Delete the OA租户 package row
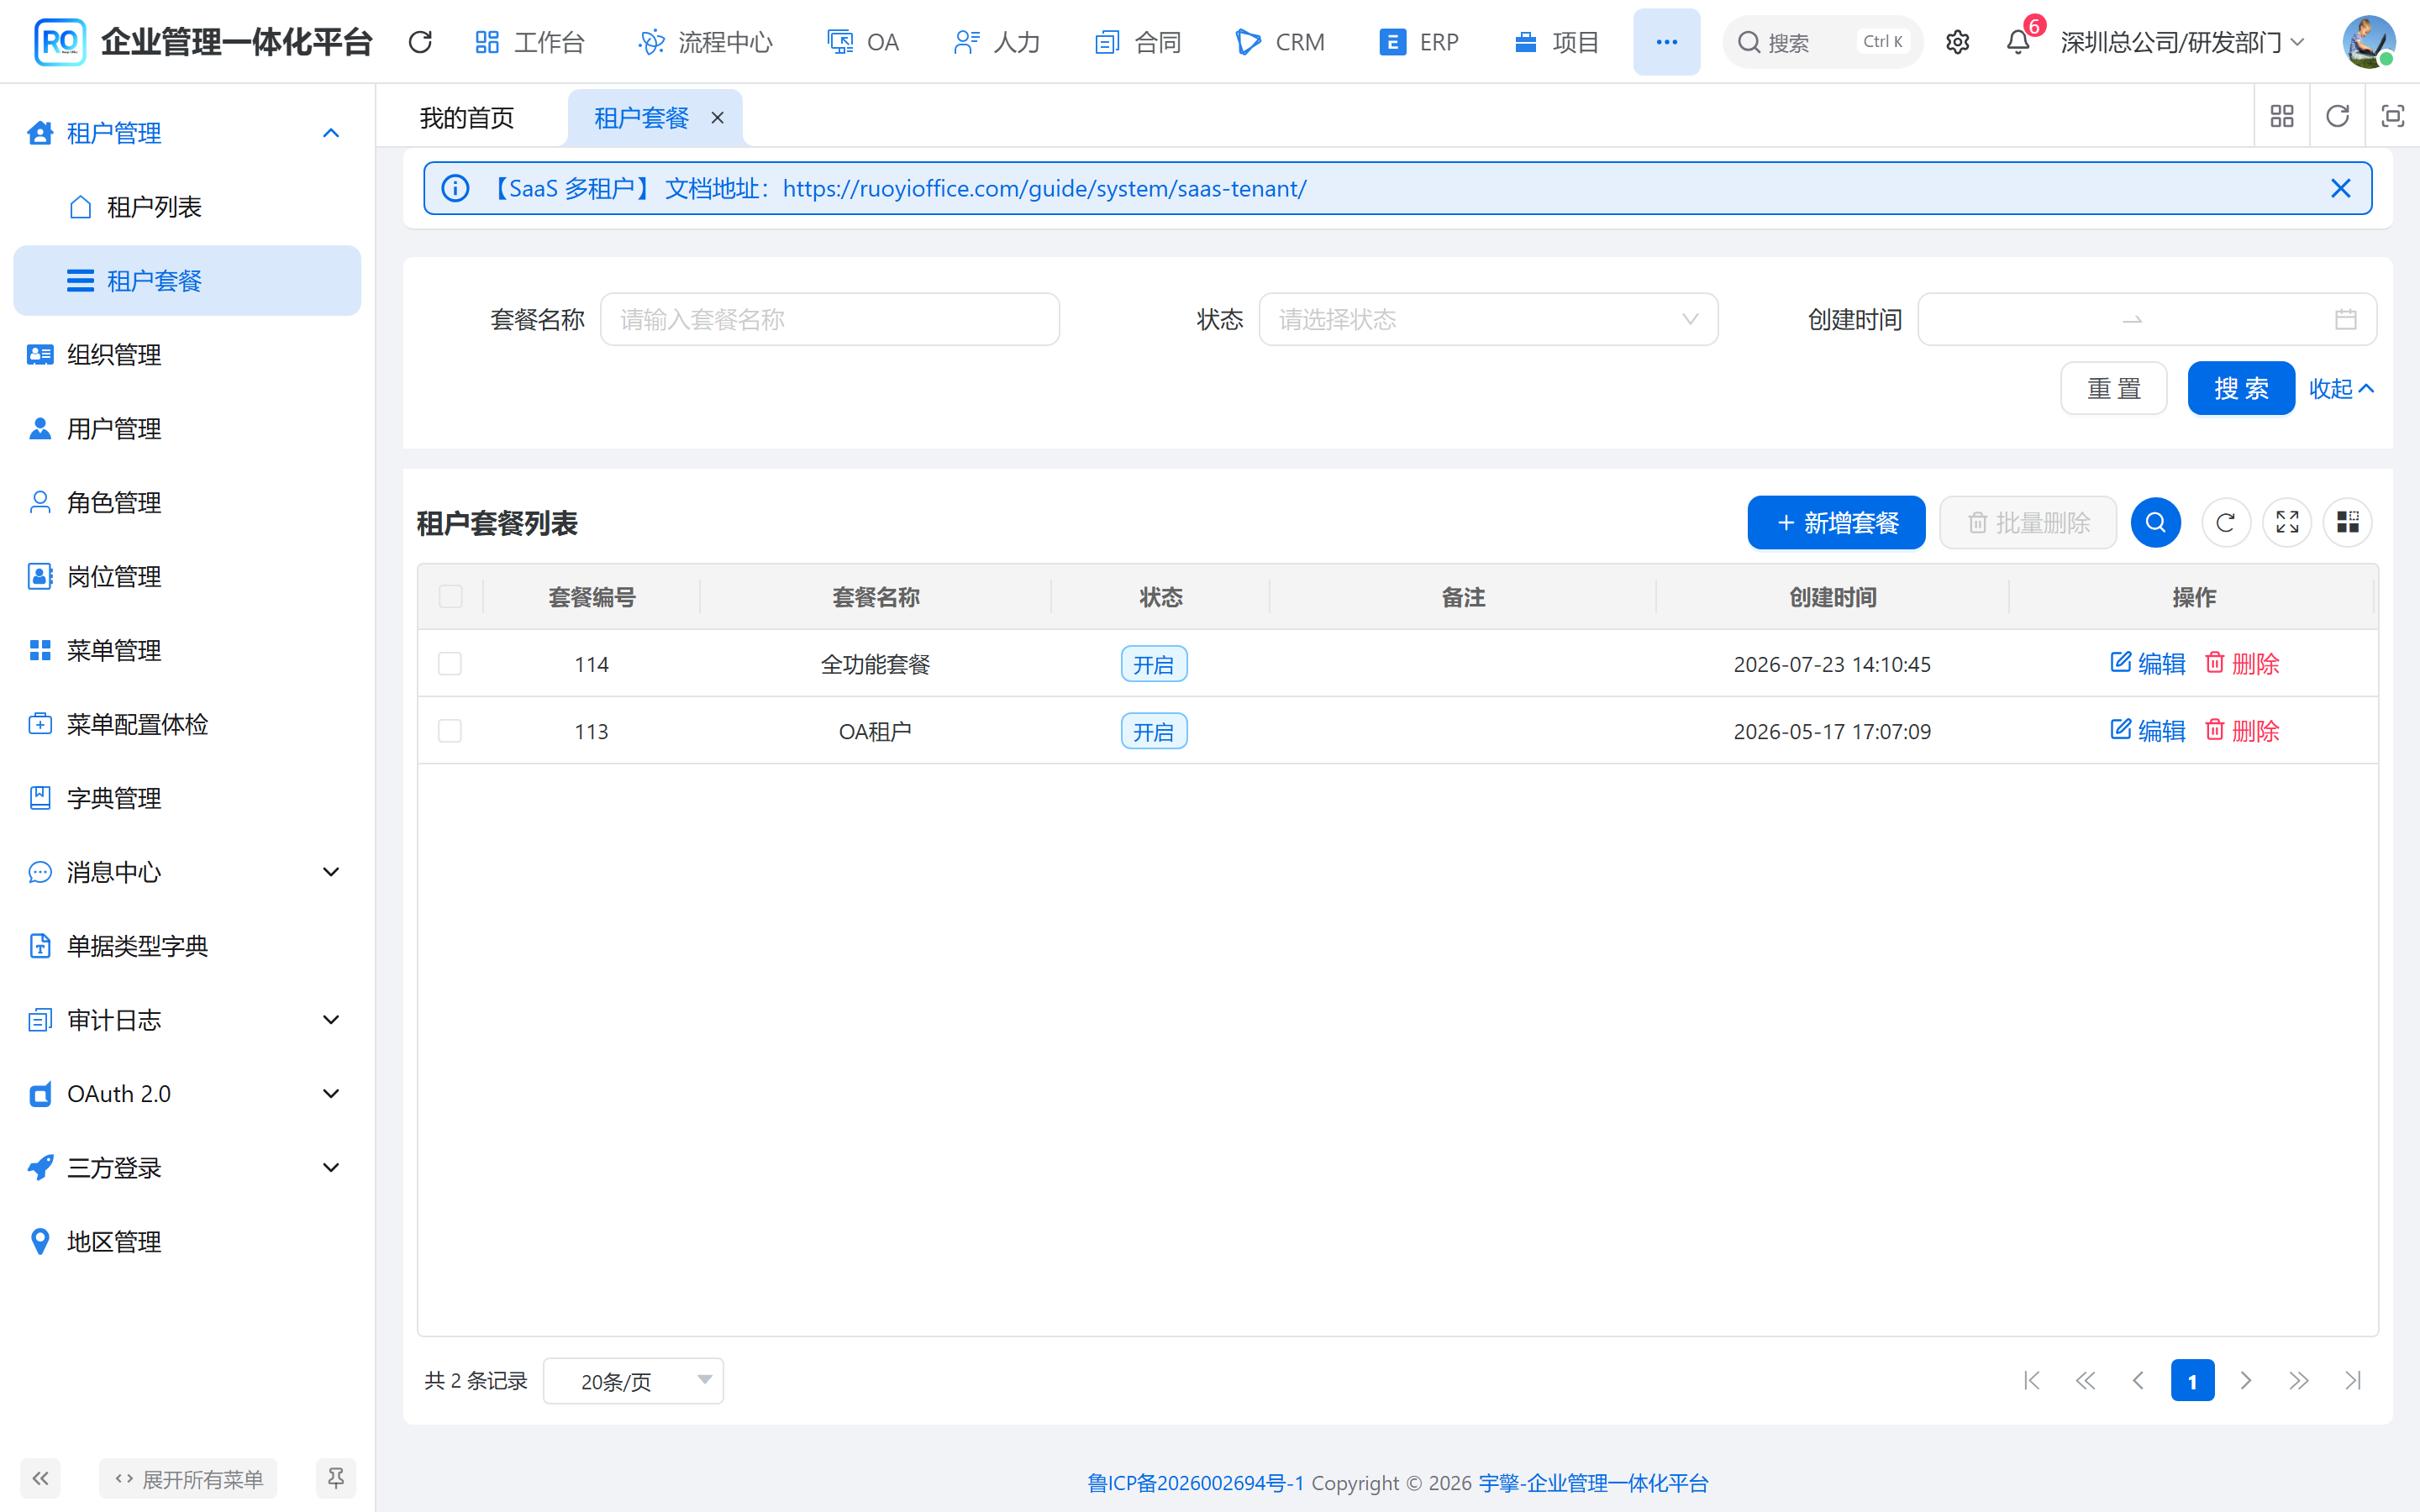The height and width of the screenshot is (1512, 2420). point(2242,731)
